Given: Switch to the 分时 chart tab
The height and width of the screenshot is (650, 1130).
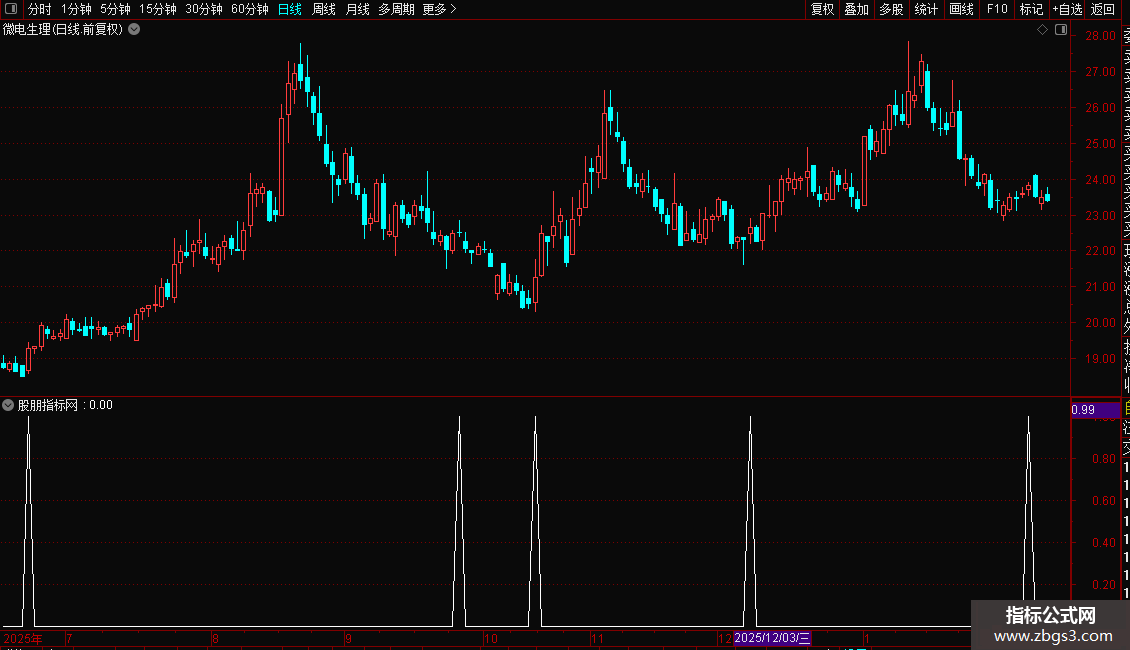Looking at the screenshot, I should [40, 9].
